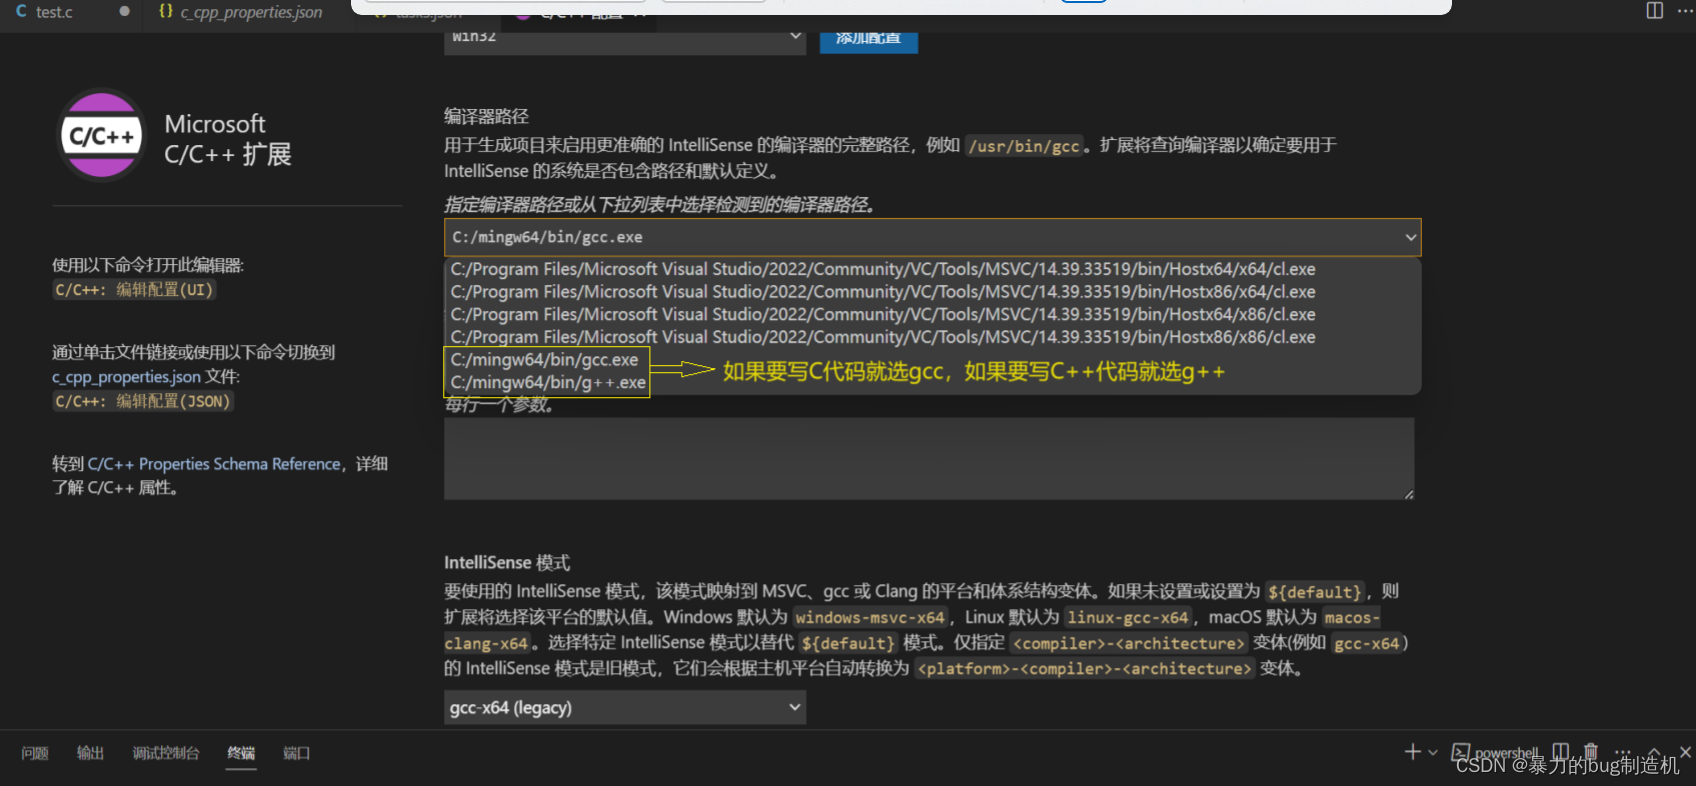Switch to the 问题 panel tab
1696x786 pixels.
click(x=35, y=753)
